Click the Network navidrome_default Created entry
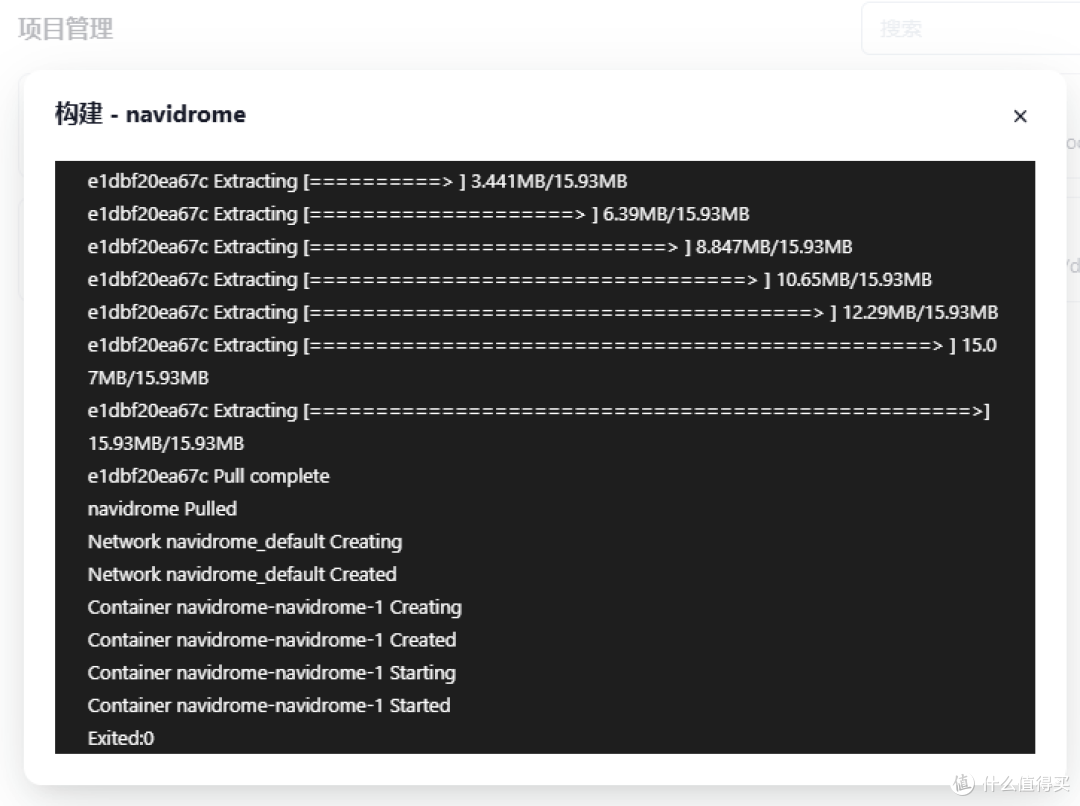Image resolution: width=1080 pixels, height=806 pixels. coord(241,574)
